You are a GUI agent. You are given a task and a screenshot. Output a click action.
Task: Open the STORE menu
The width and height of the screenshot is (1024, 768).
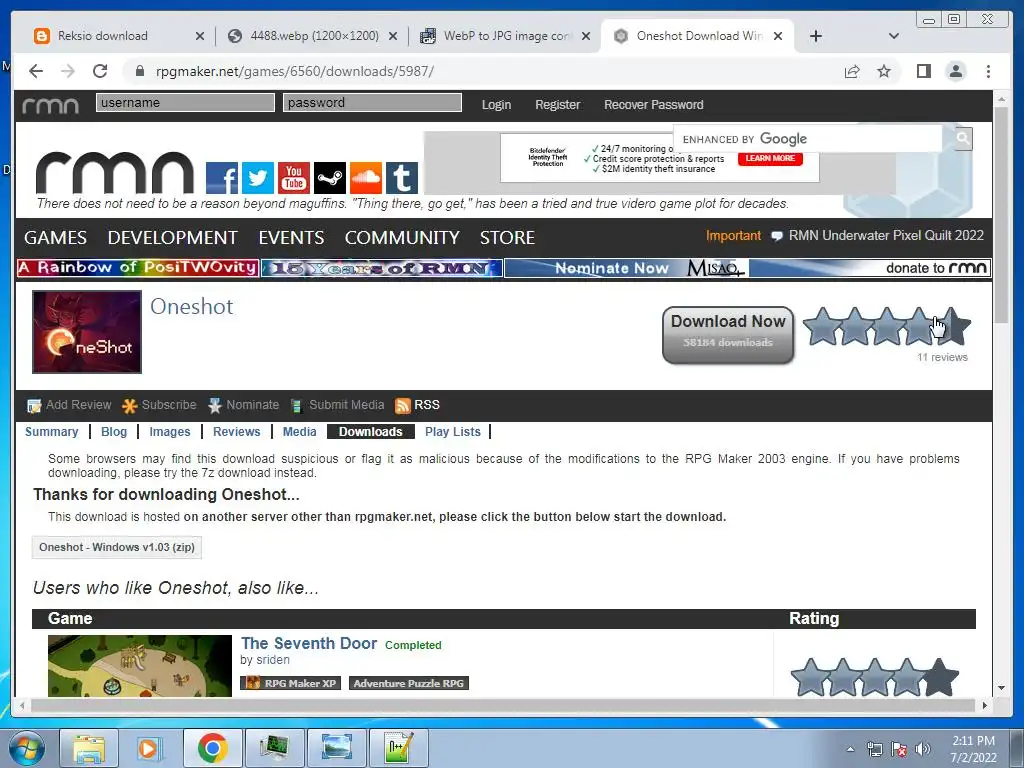point(507,238)
